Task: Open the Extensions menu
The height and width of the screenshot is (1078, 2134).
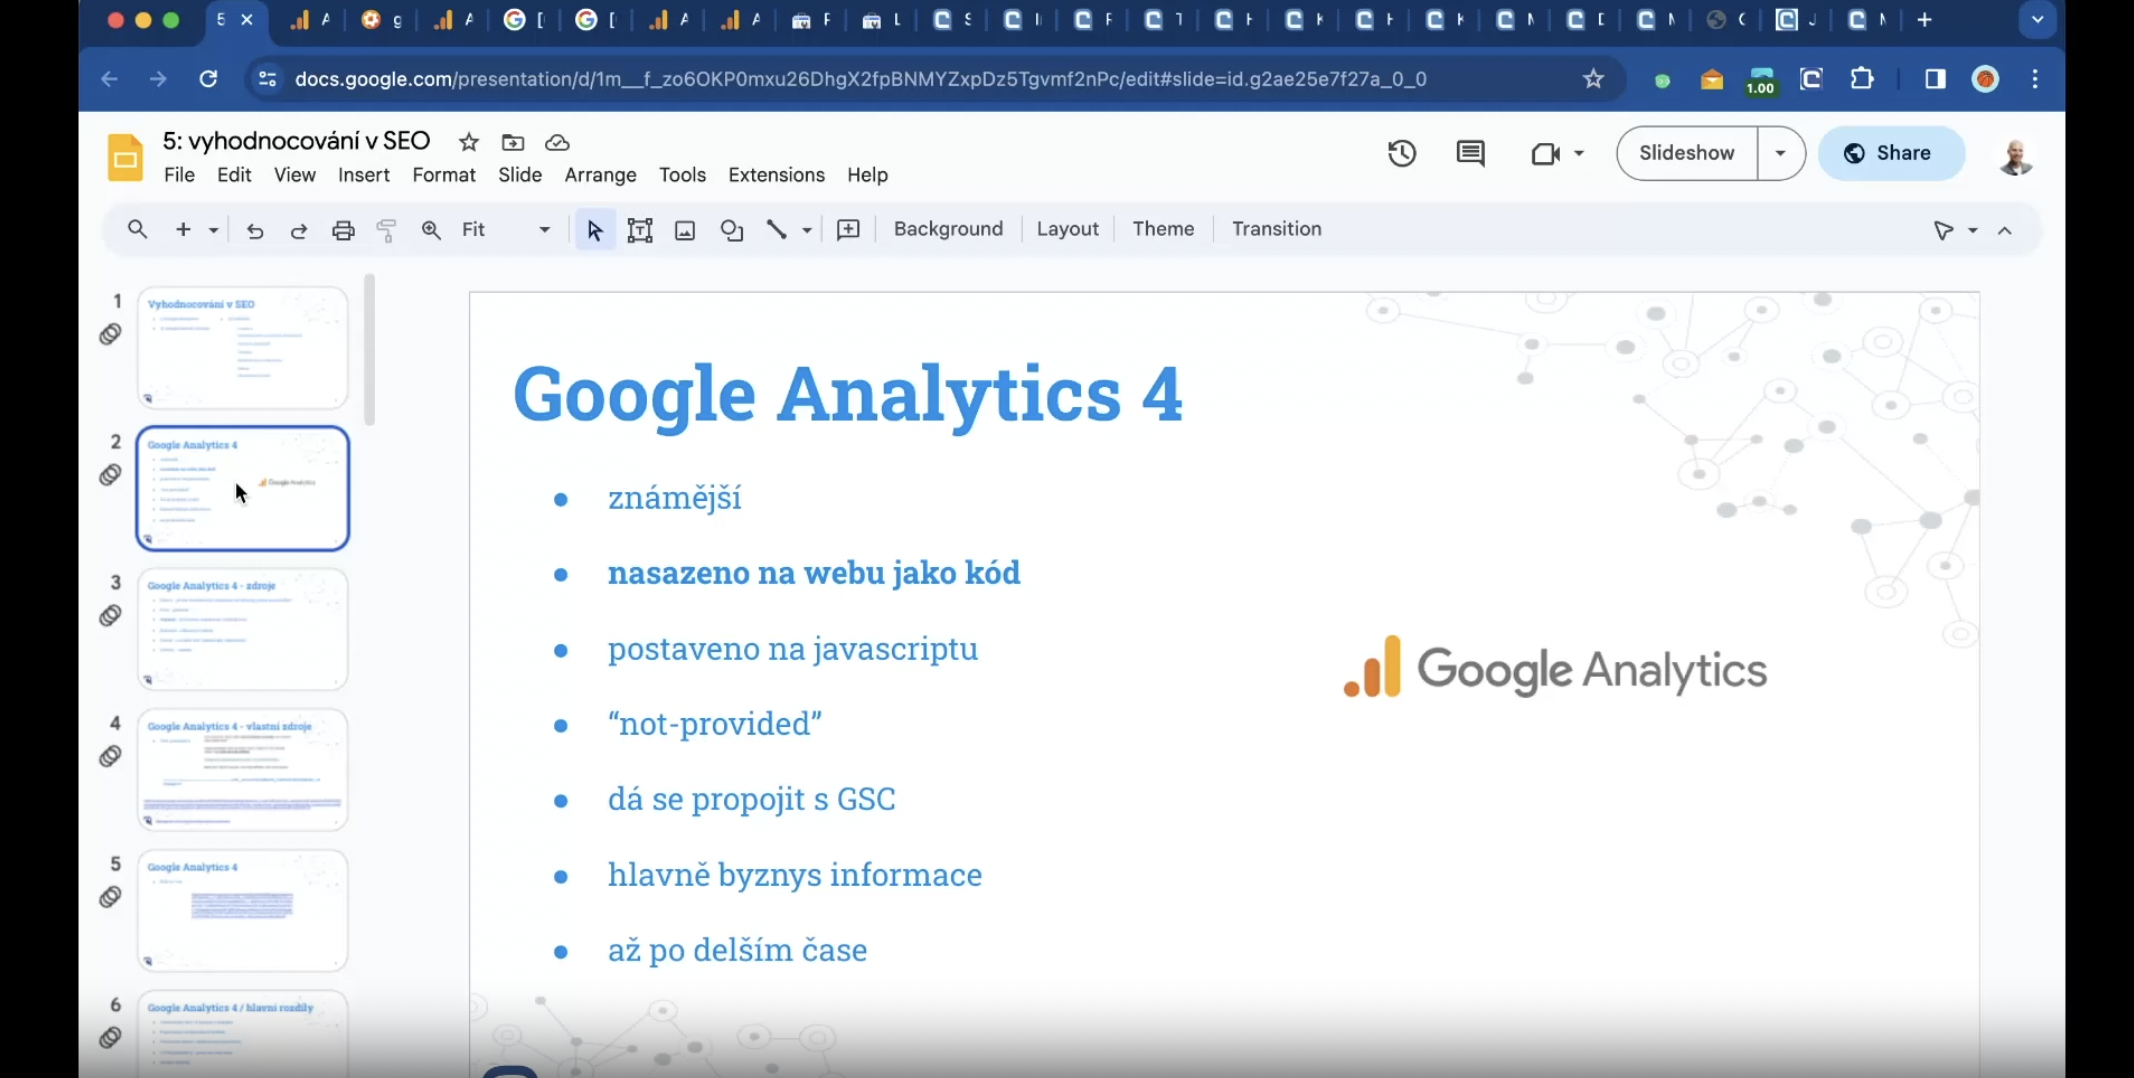Action: [776, 175]
